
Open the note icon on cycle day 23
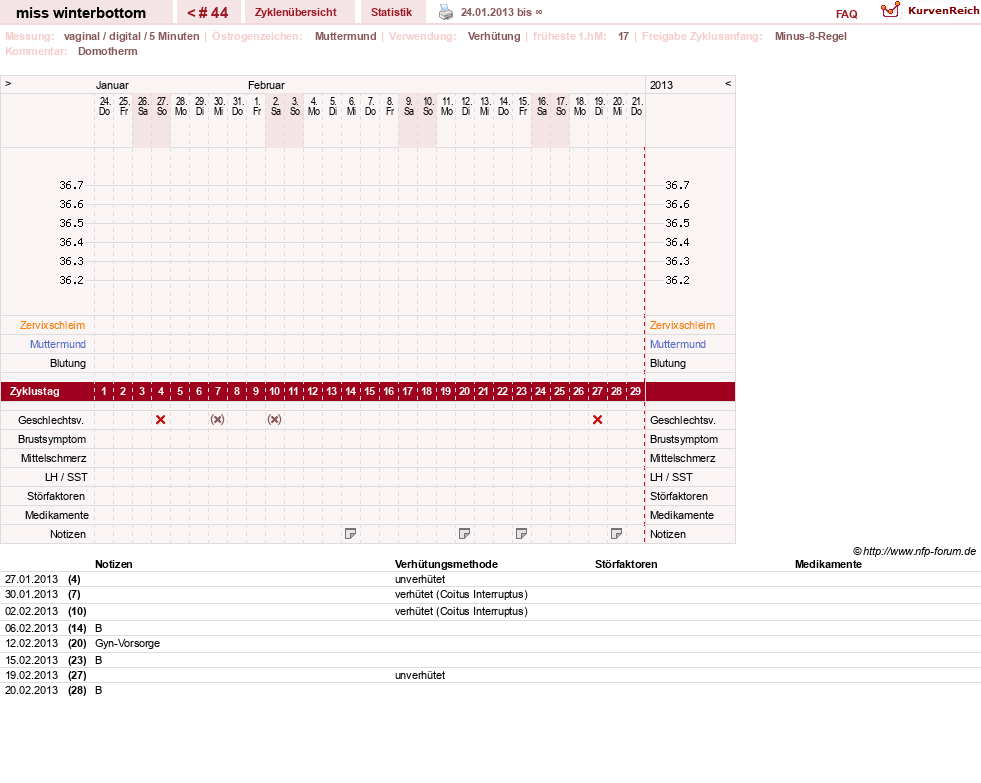point(521,533)
